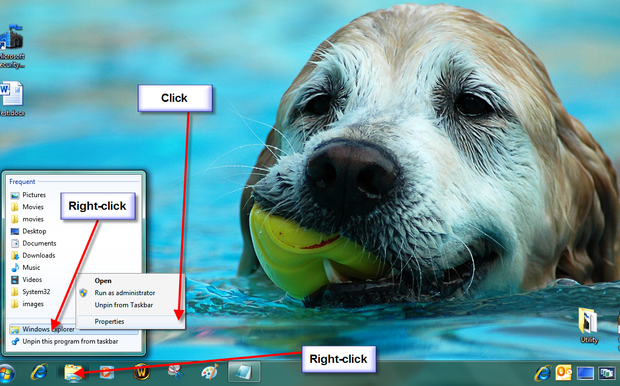
Task: Switch to the active Notepad taskbar button
Action: pyautogui.click(x=244, y=372)
